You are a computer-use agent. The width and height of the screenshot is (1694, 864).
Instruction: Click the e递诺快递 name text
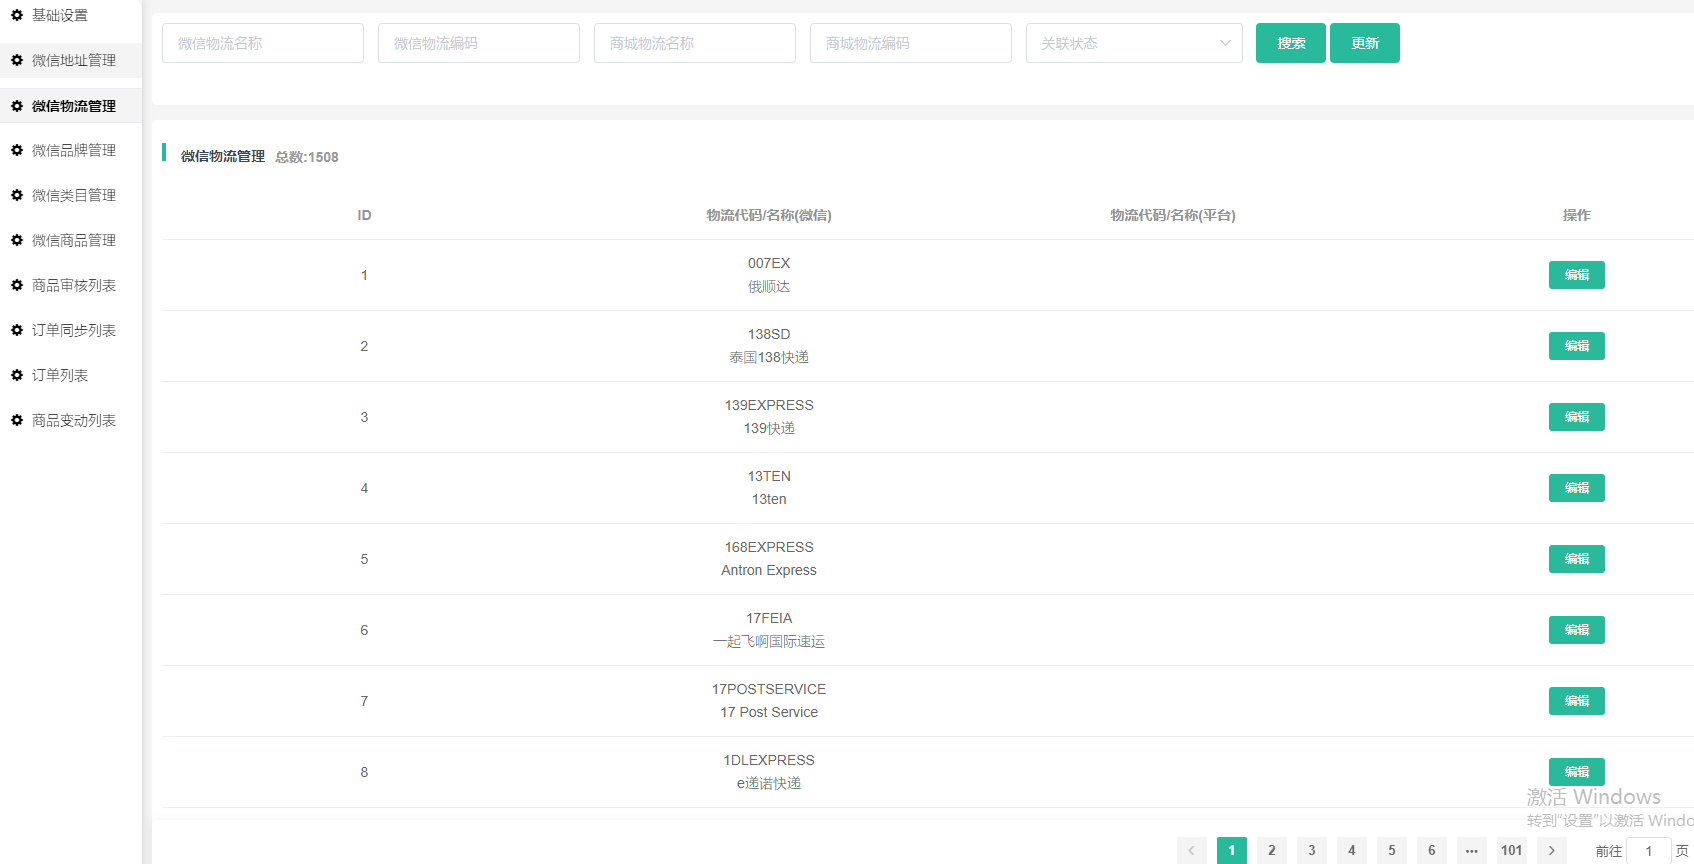(769, 783)
